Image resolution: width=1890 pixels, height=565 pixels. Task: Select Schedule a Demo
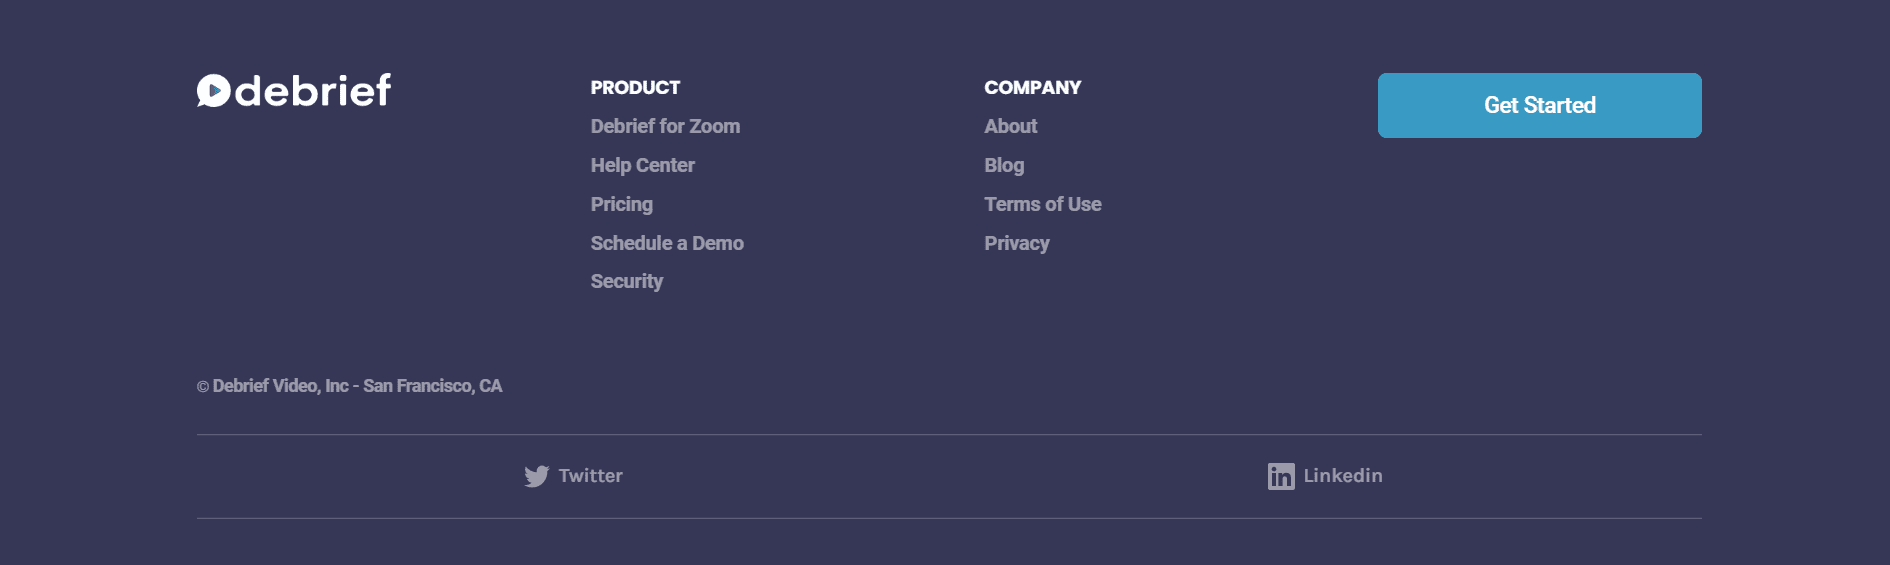(667, 243)
